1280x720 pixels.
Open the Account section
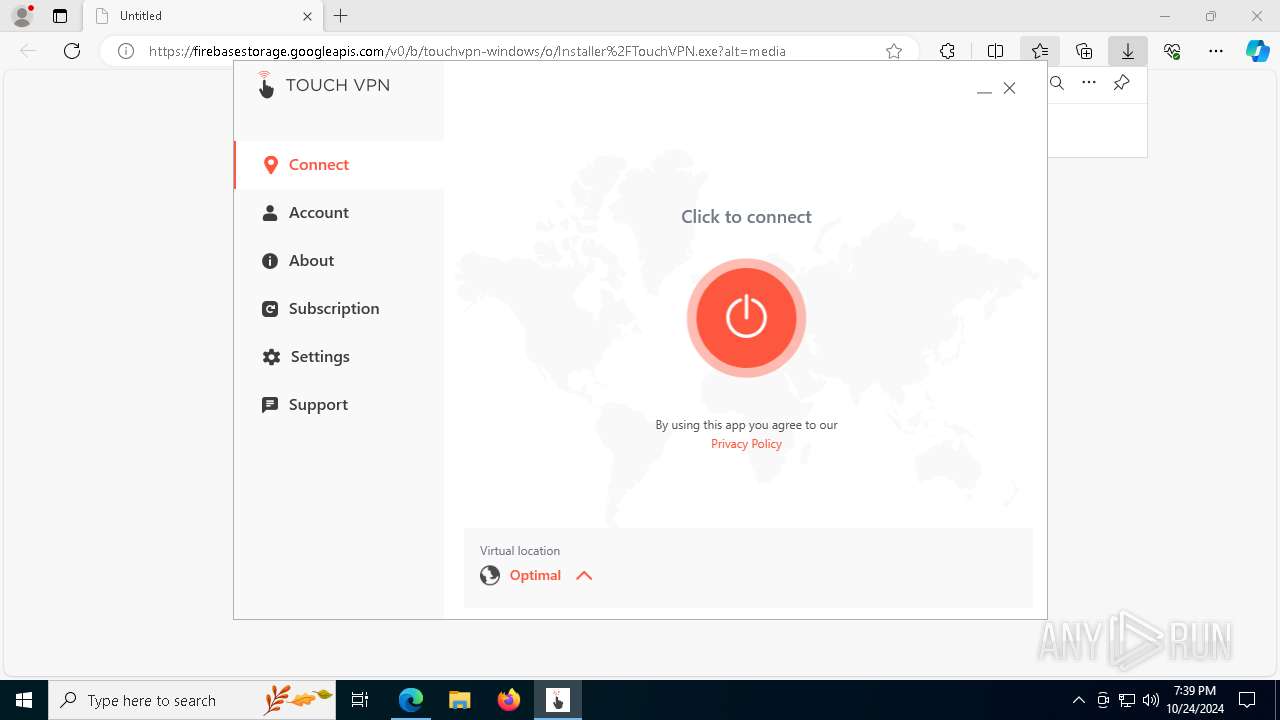click(x=339, y=213)
